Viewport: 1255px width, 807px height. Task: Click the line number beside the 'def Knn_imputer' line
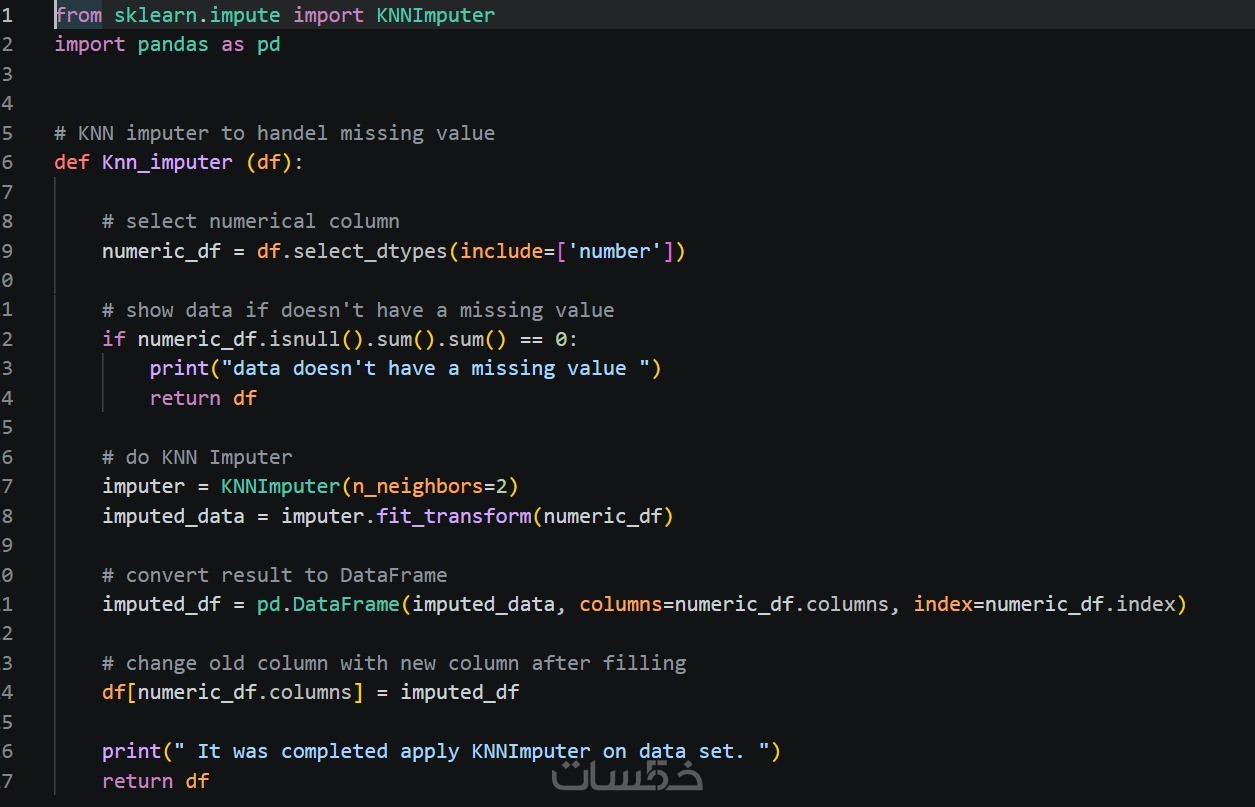(x=7, y=162)
